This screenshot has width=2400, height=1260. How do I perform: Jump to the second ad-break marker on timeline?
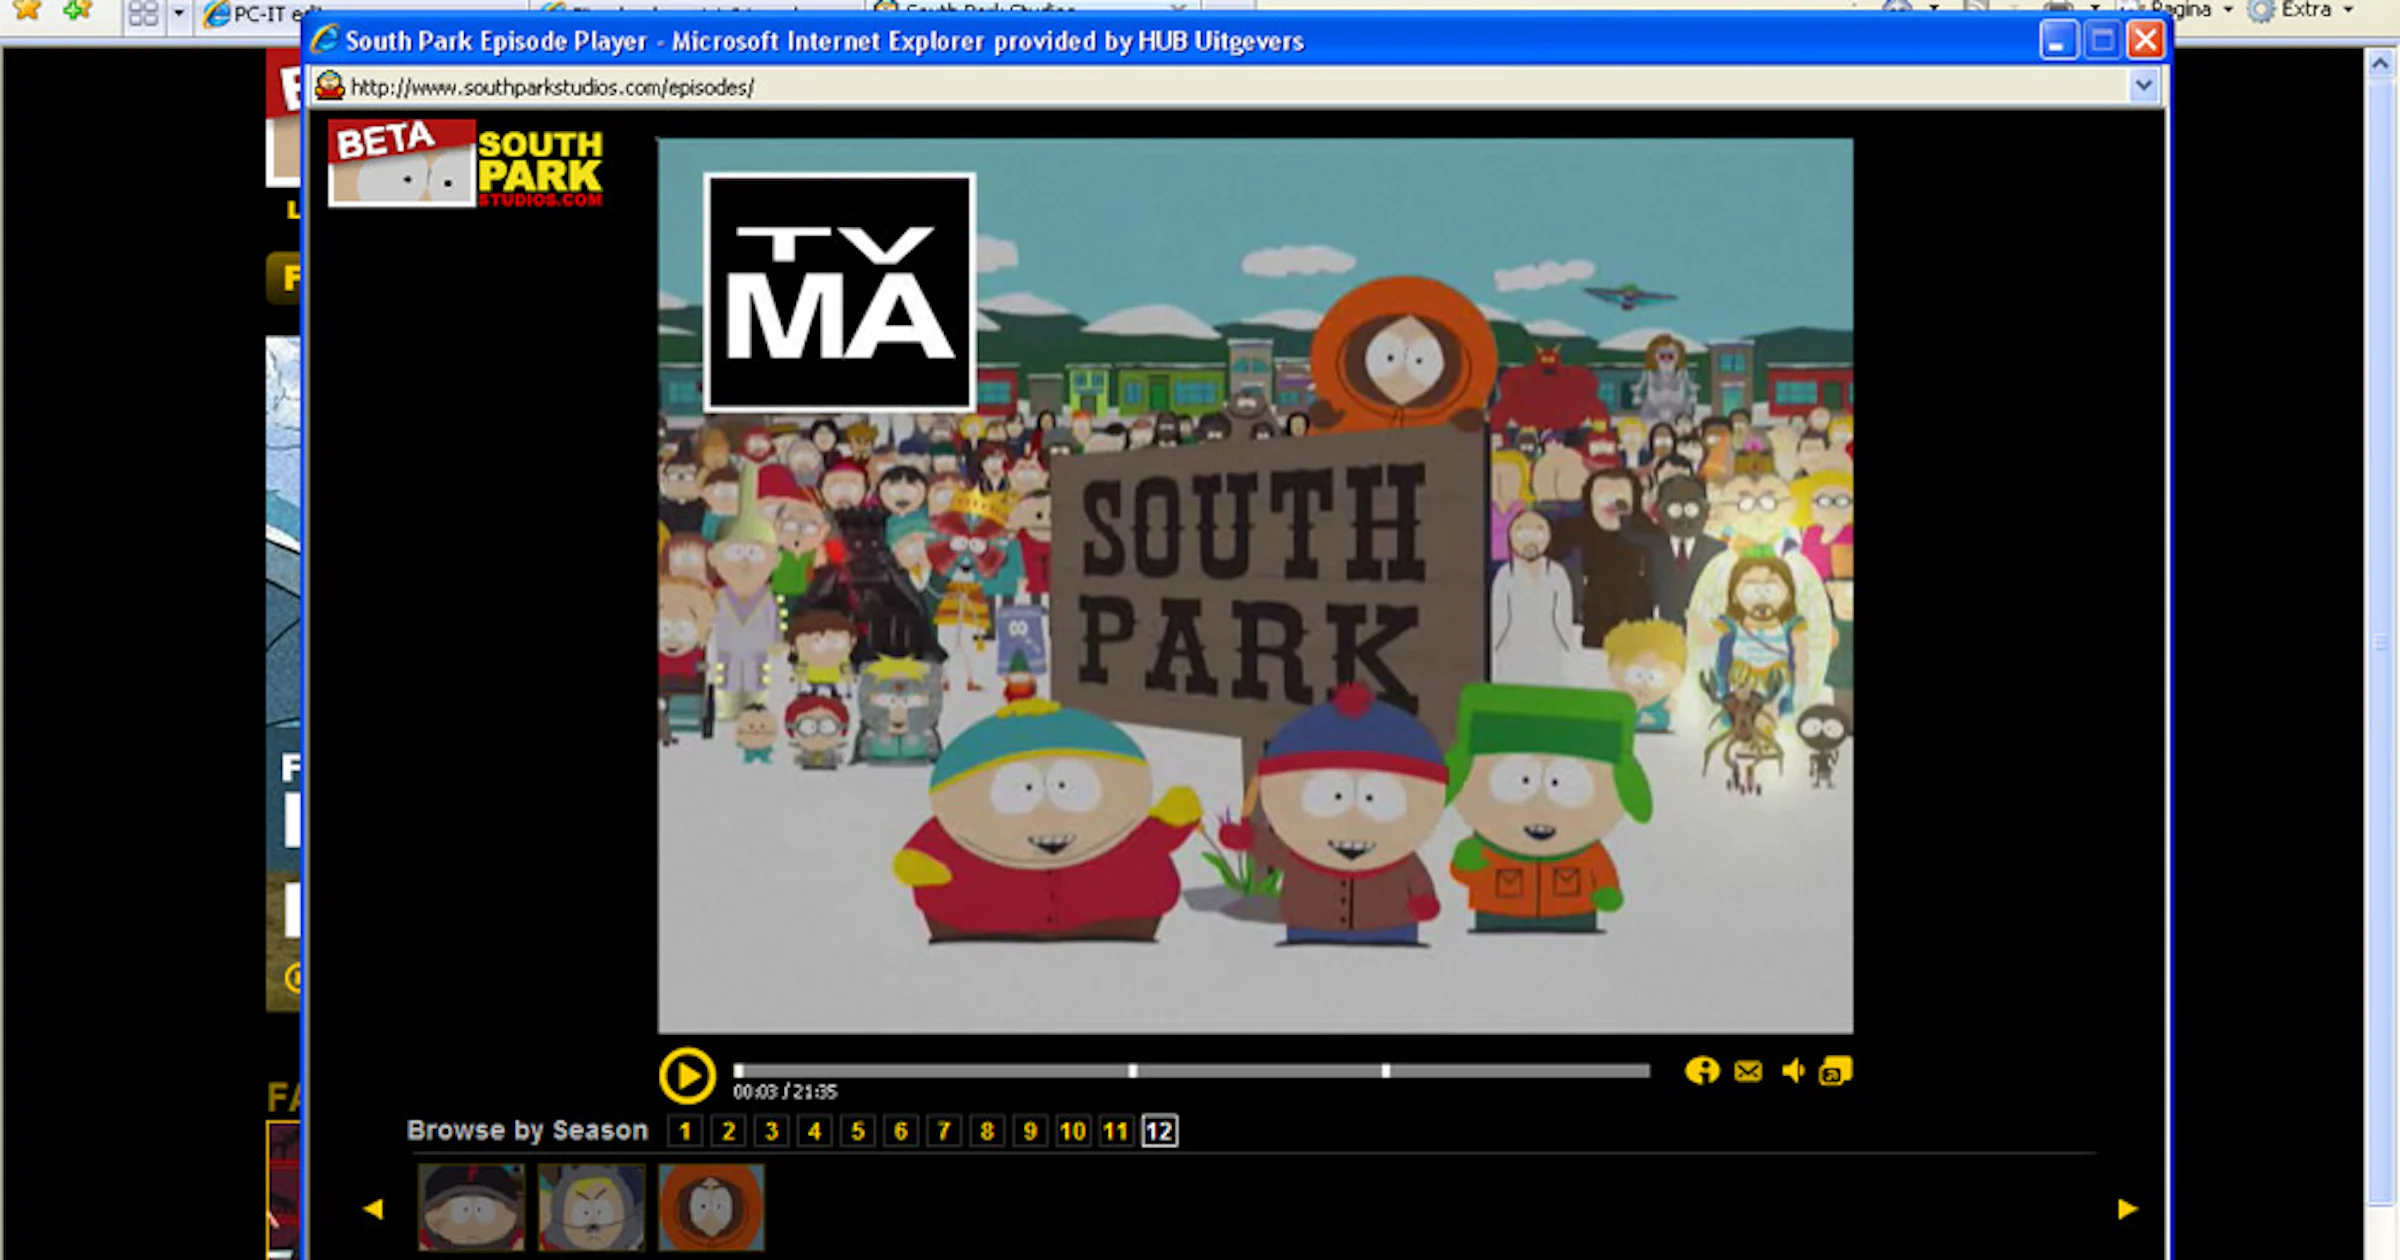pos(1385,1071)
